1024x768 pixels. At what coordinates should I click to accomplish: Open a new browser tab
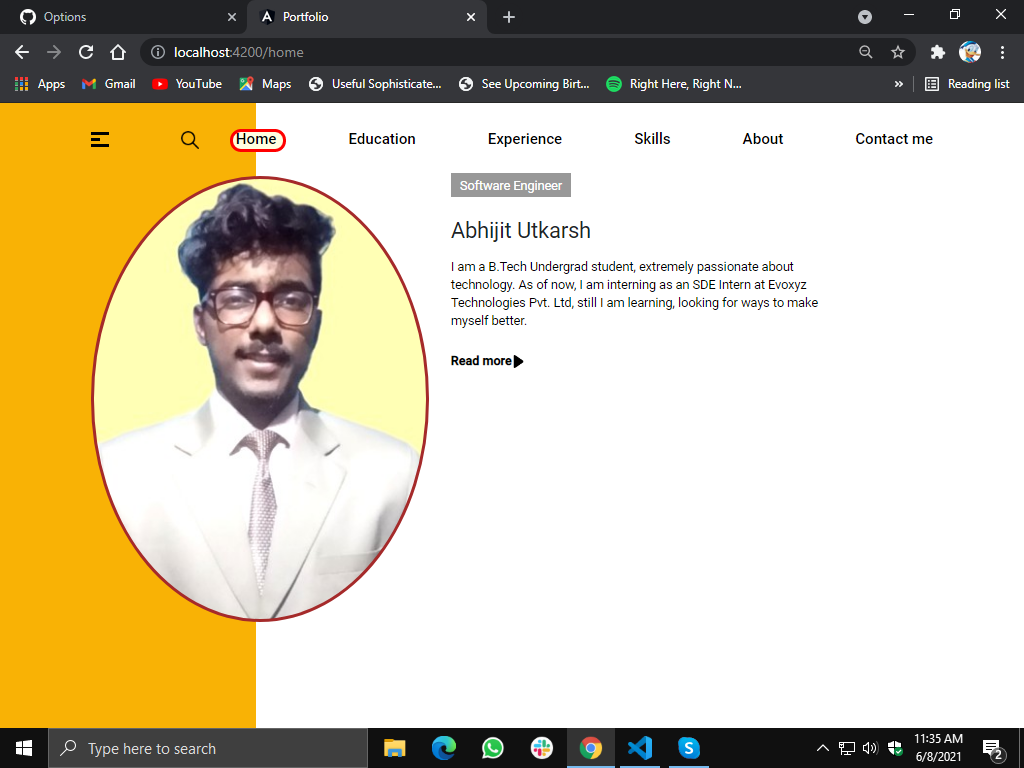point(509,17)
